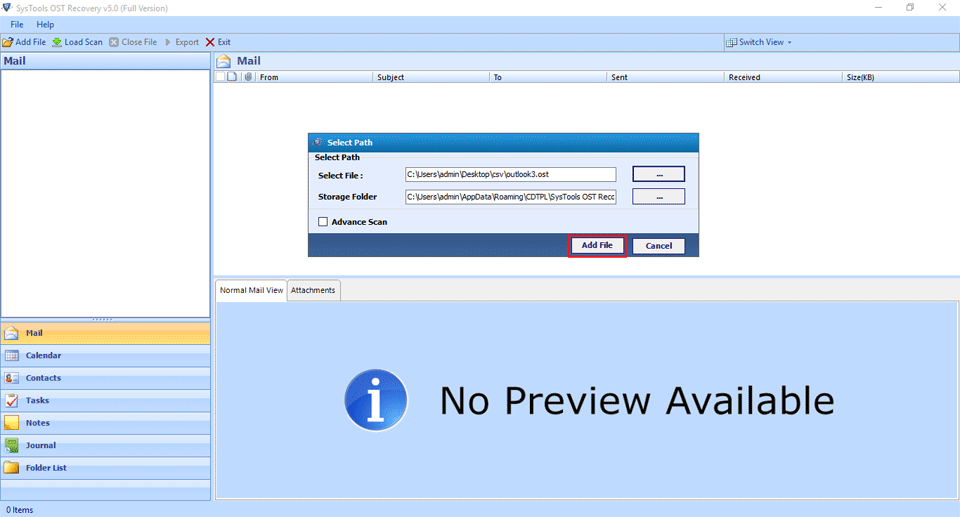This screenshot has width=960, height=517.
Task: Open the Calendar section in sidebar
Action: (x=43, y=355)
